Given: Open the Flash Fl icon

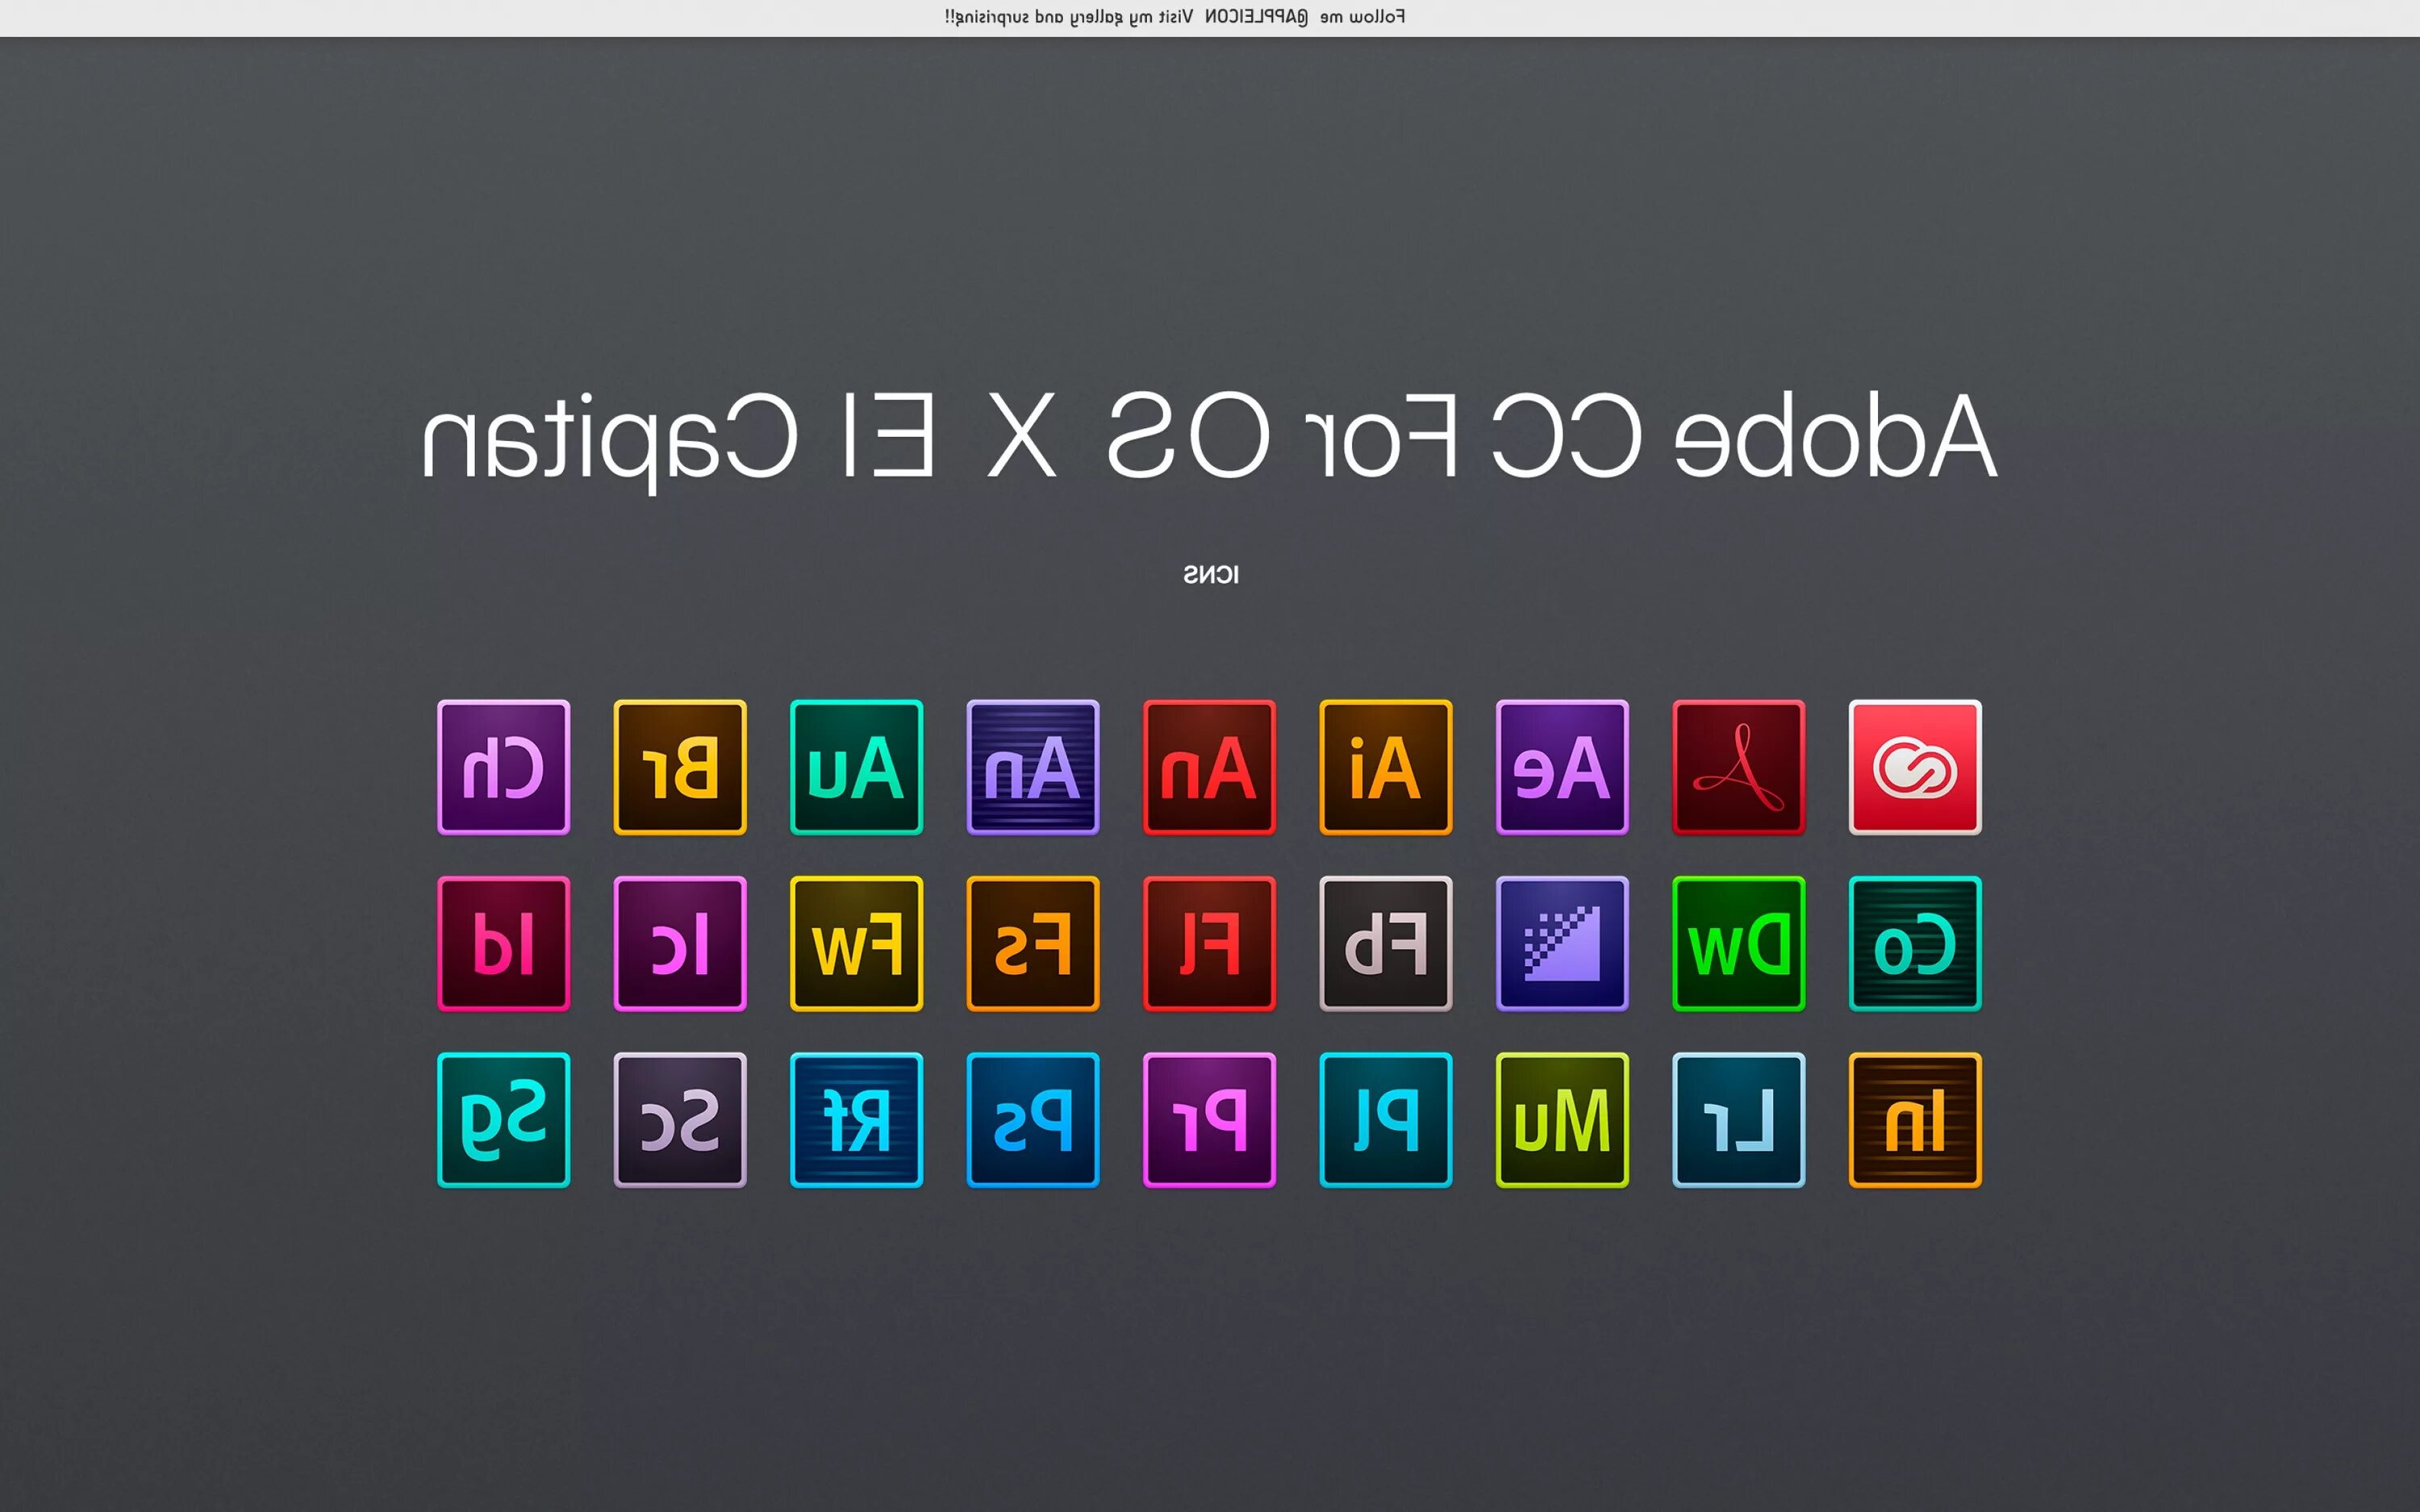Looking at the screenshot, I should coord(1209,943).
